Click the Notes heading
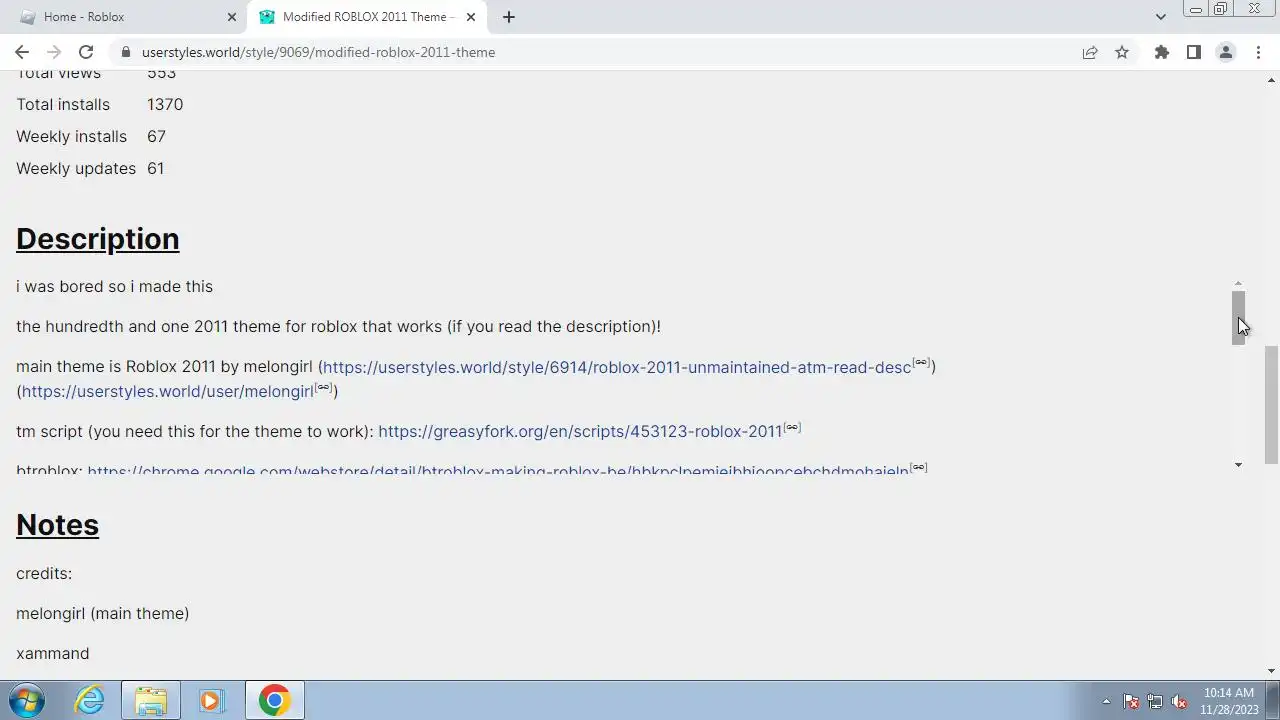Image resolution: width=1280 pixels, height=720 pixels. (57, 525)
